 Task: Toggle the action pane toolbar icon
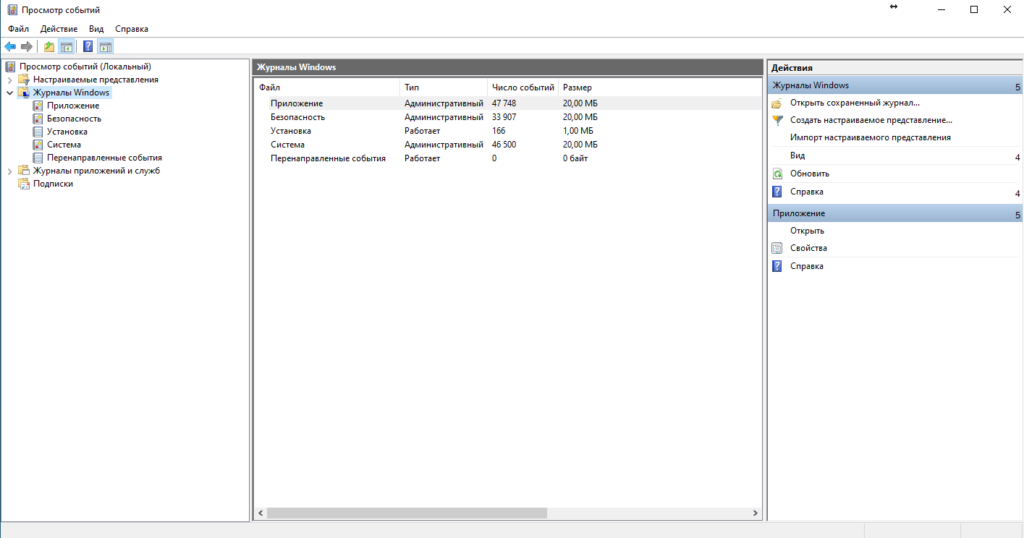coord(105,46)
